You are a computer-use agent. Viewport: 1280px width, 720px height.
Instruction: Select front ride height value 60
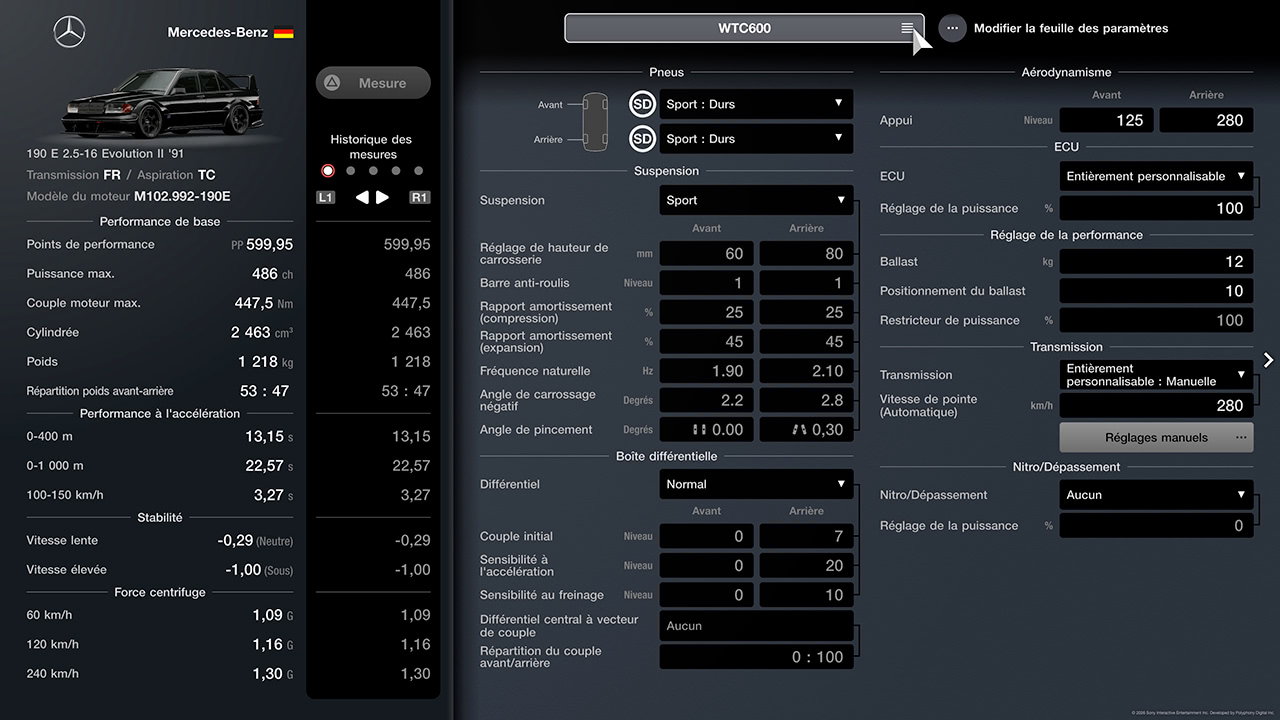pyautogui.click(x=707, y=254)
